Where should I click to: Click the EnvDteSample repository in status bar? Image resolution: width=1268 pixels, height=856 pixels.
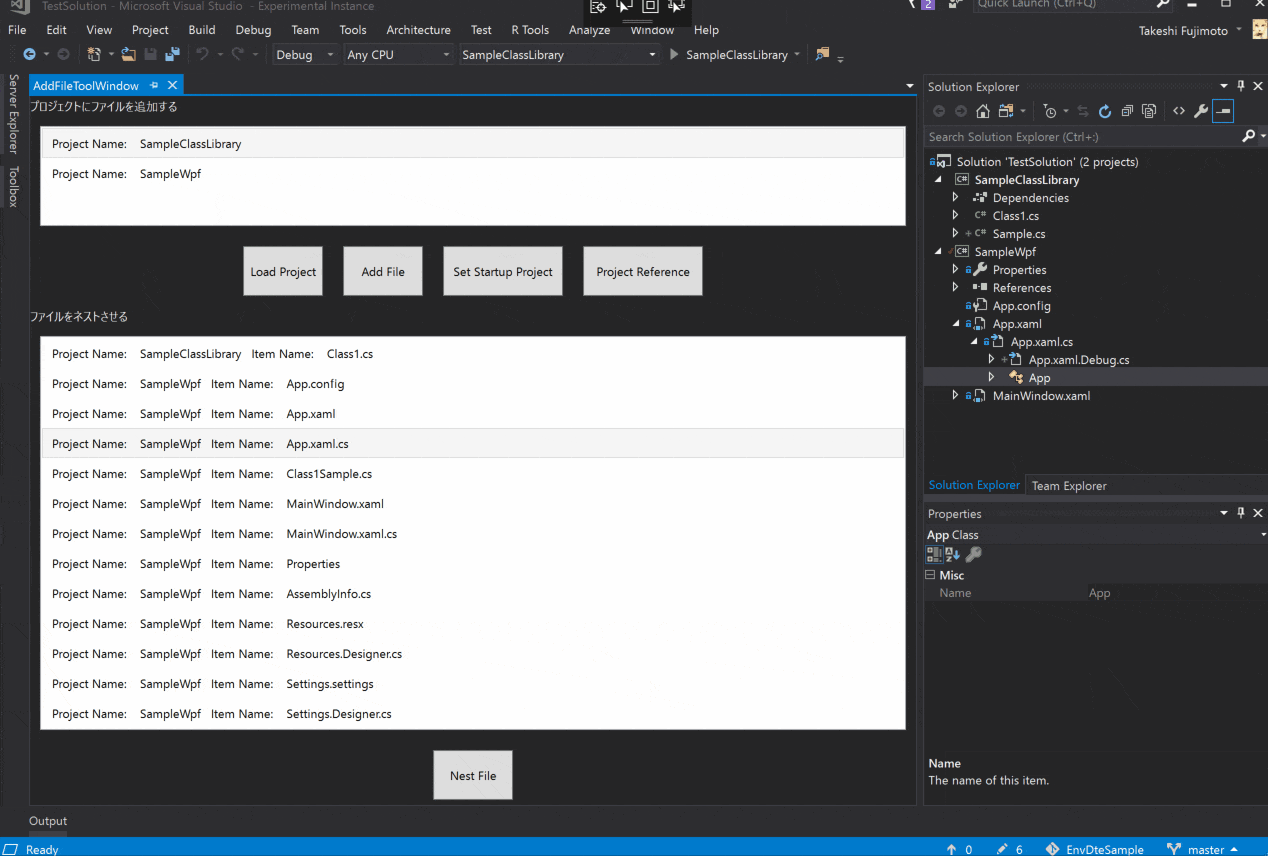pyautogui.click(x=1094, y=849)
